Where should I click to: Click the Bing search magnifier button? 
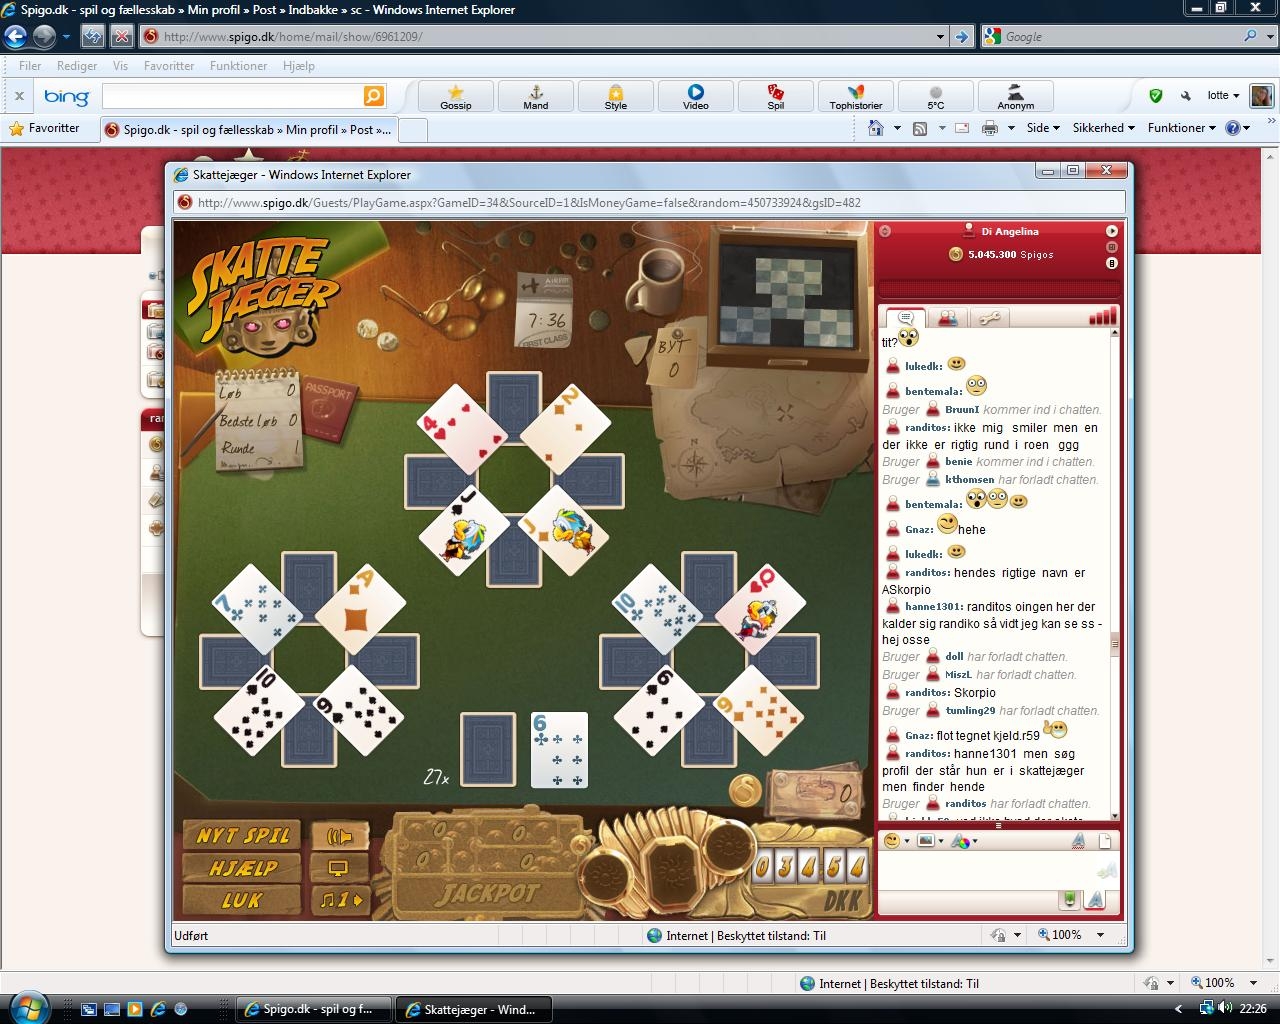click(x=373, y=96)
